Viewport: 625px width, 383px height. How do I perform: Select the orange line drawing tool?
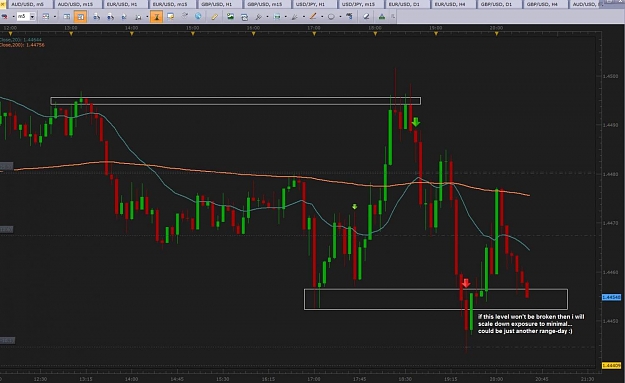313,17
